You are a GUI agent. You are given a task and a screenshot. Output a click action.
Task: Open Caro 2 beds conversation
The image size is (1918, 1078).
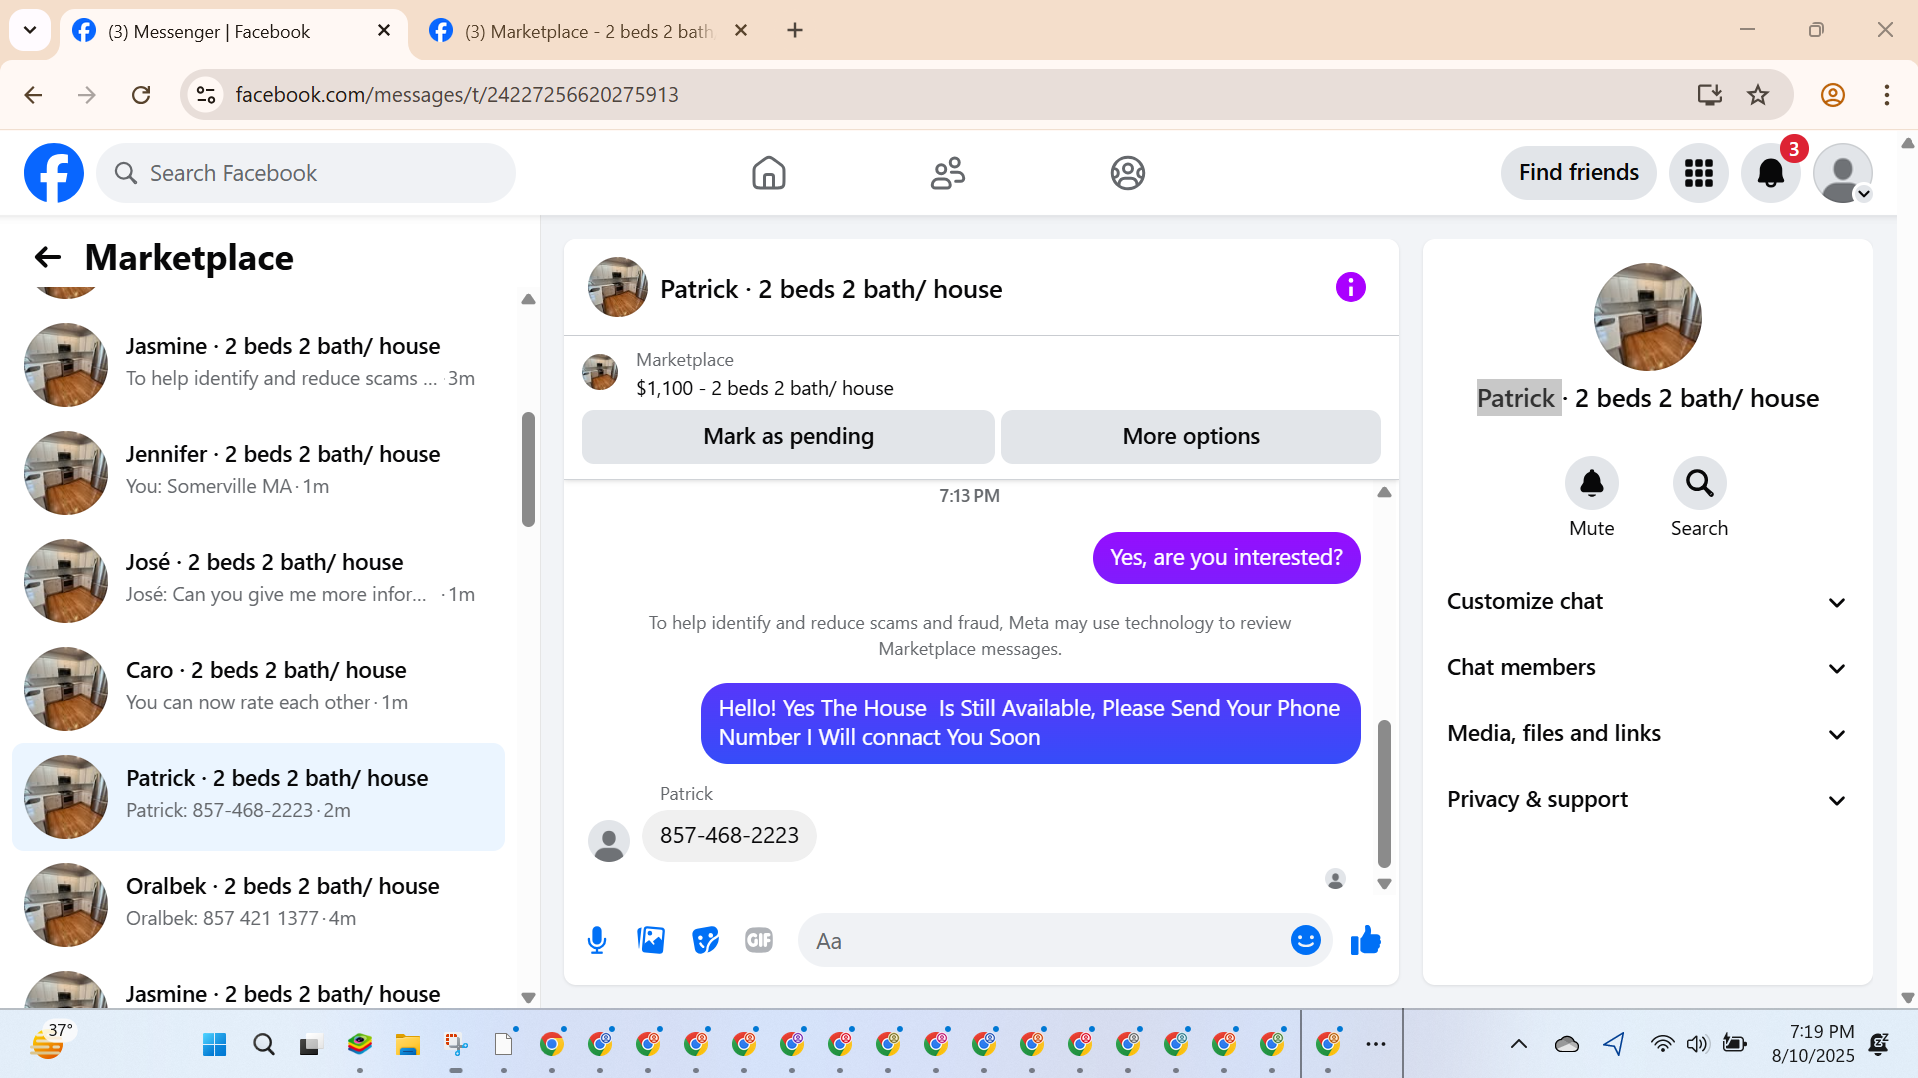point(258,687)
